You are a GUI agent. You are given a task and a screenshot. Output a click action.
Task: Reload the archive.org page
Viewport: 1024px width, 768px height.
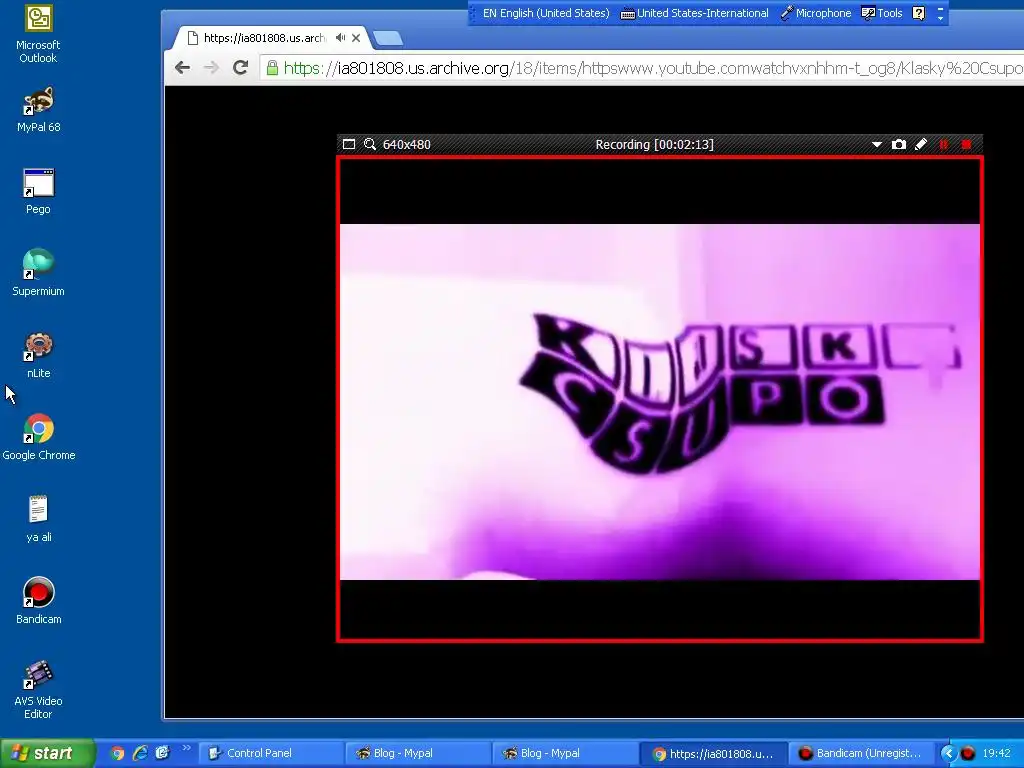(x=240, y=67)
